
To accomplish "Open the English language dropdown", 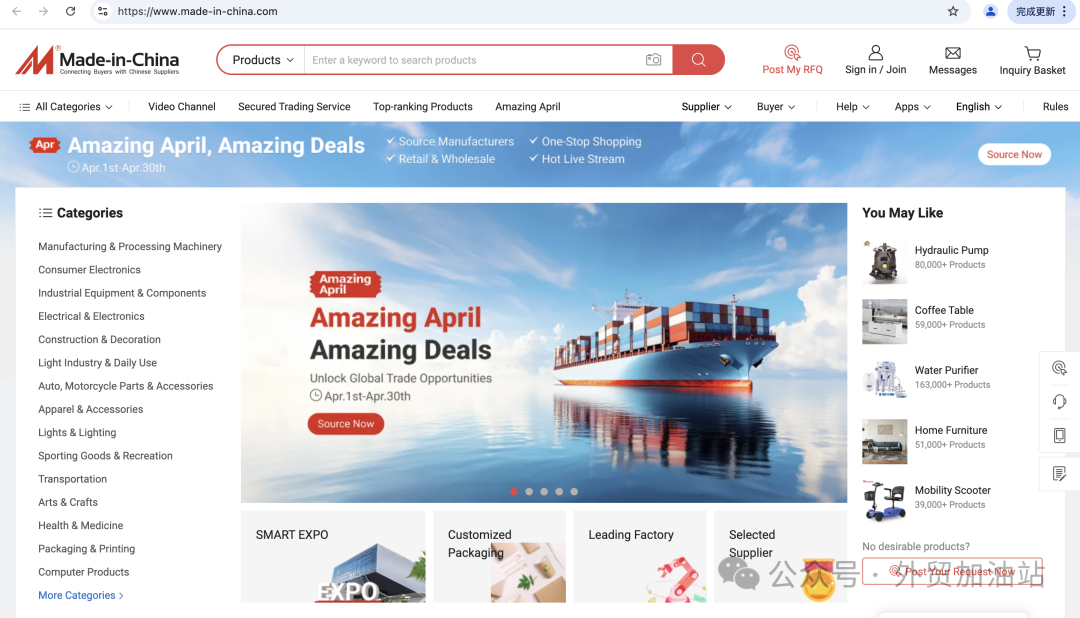I will [x=979, y=107].
